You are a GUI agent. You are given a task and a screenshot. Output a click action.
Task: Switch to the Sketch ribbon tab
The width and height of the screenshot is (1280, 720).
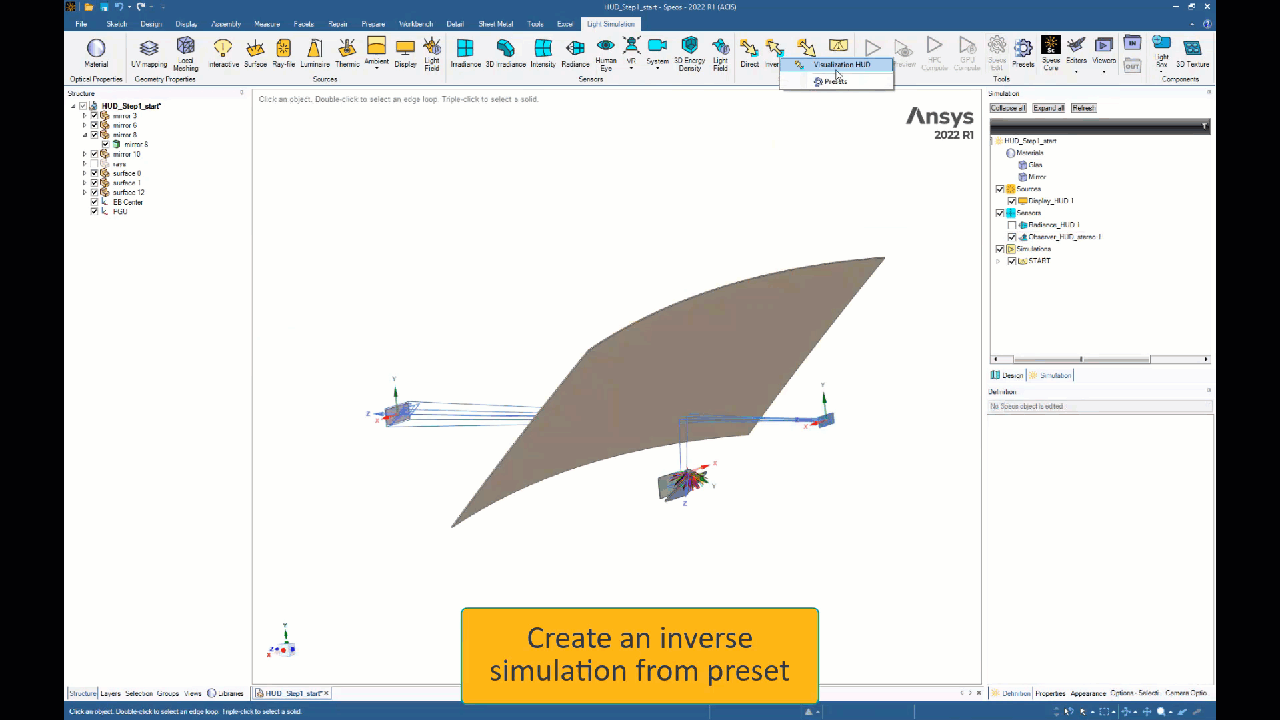tap(116, 24)
